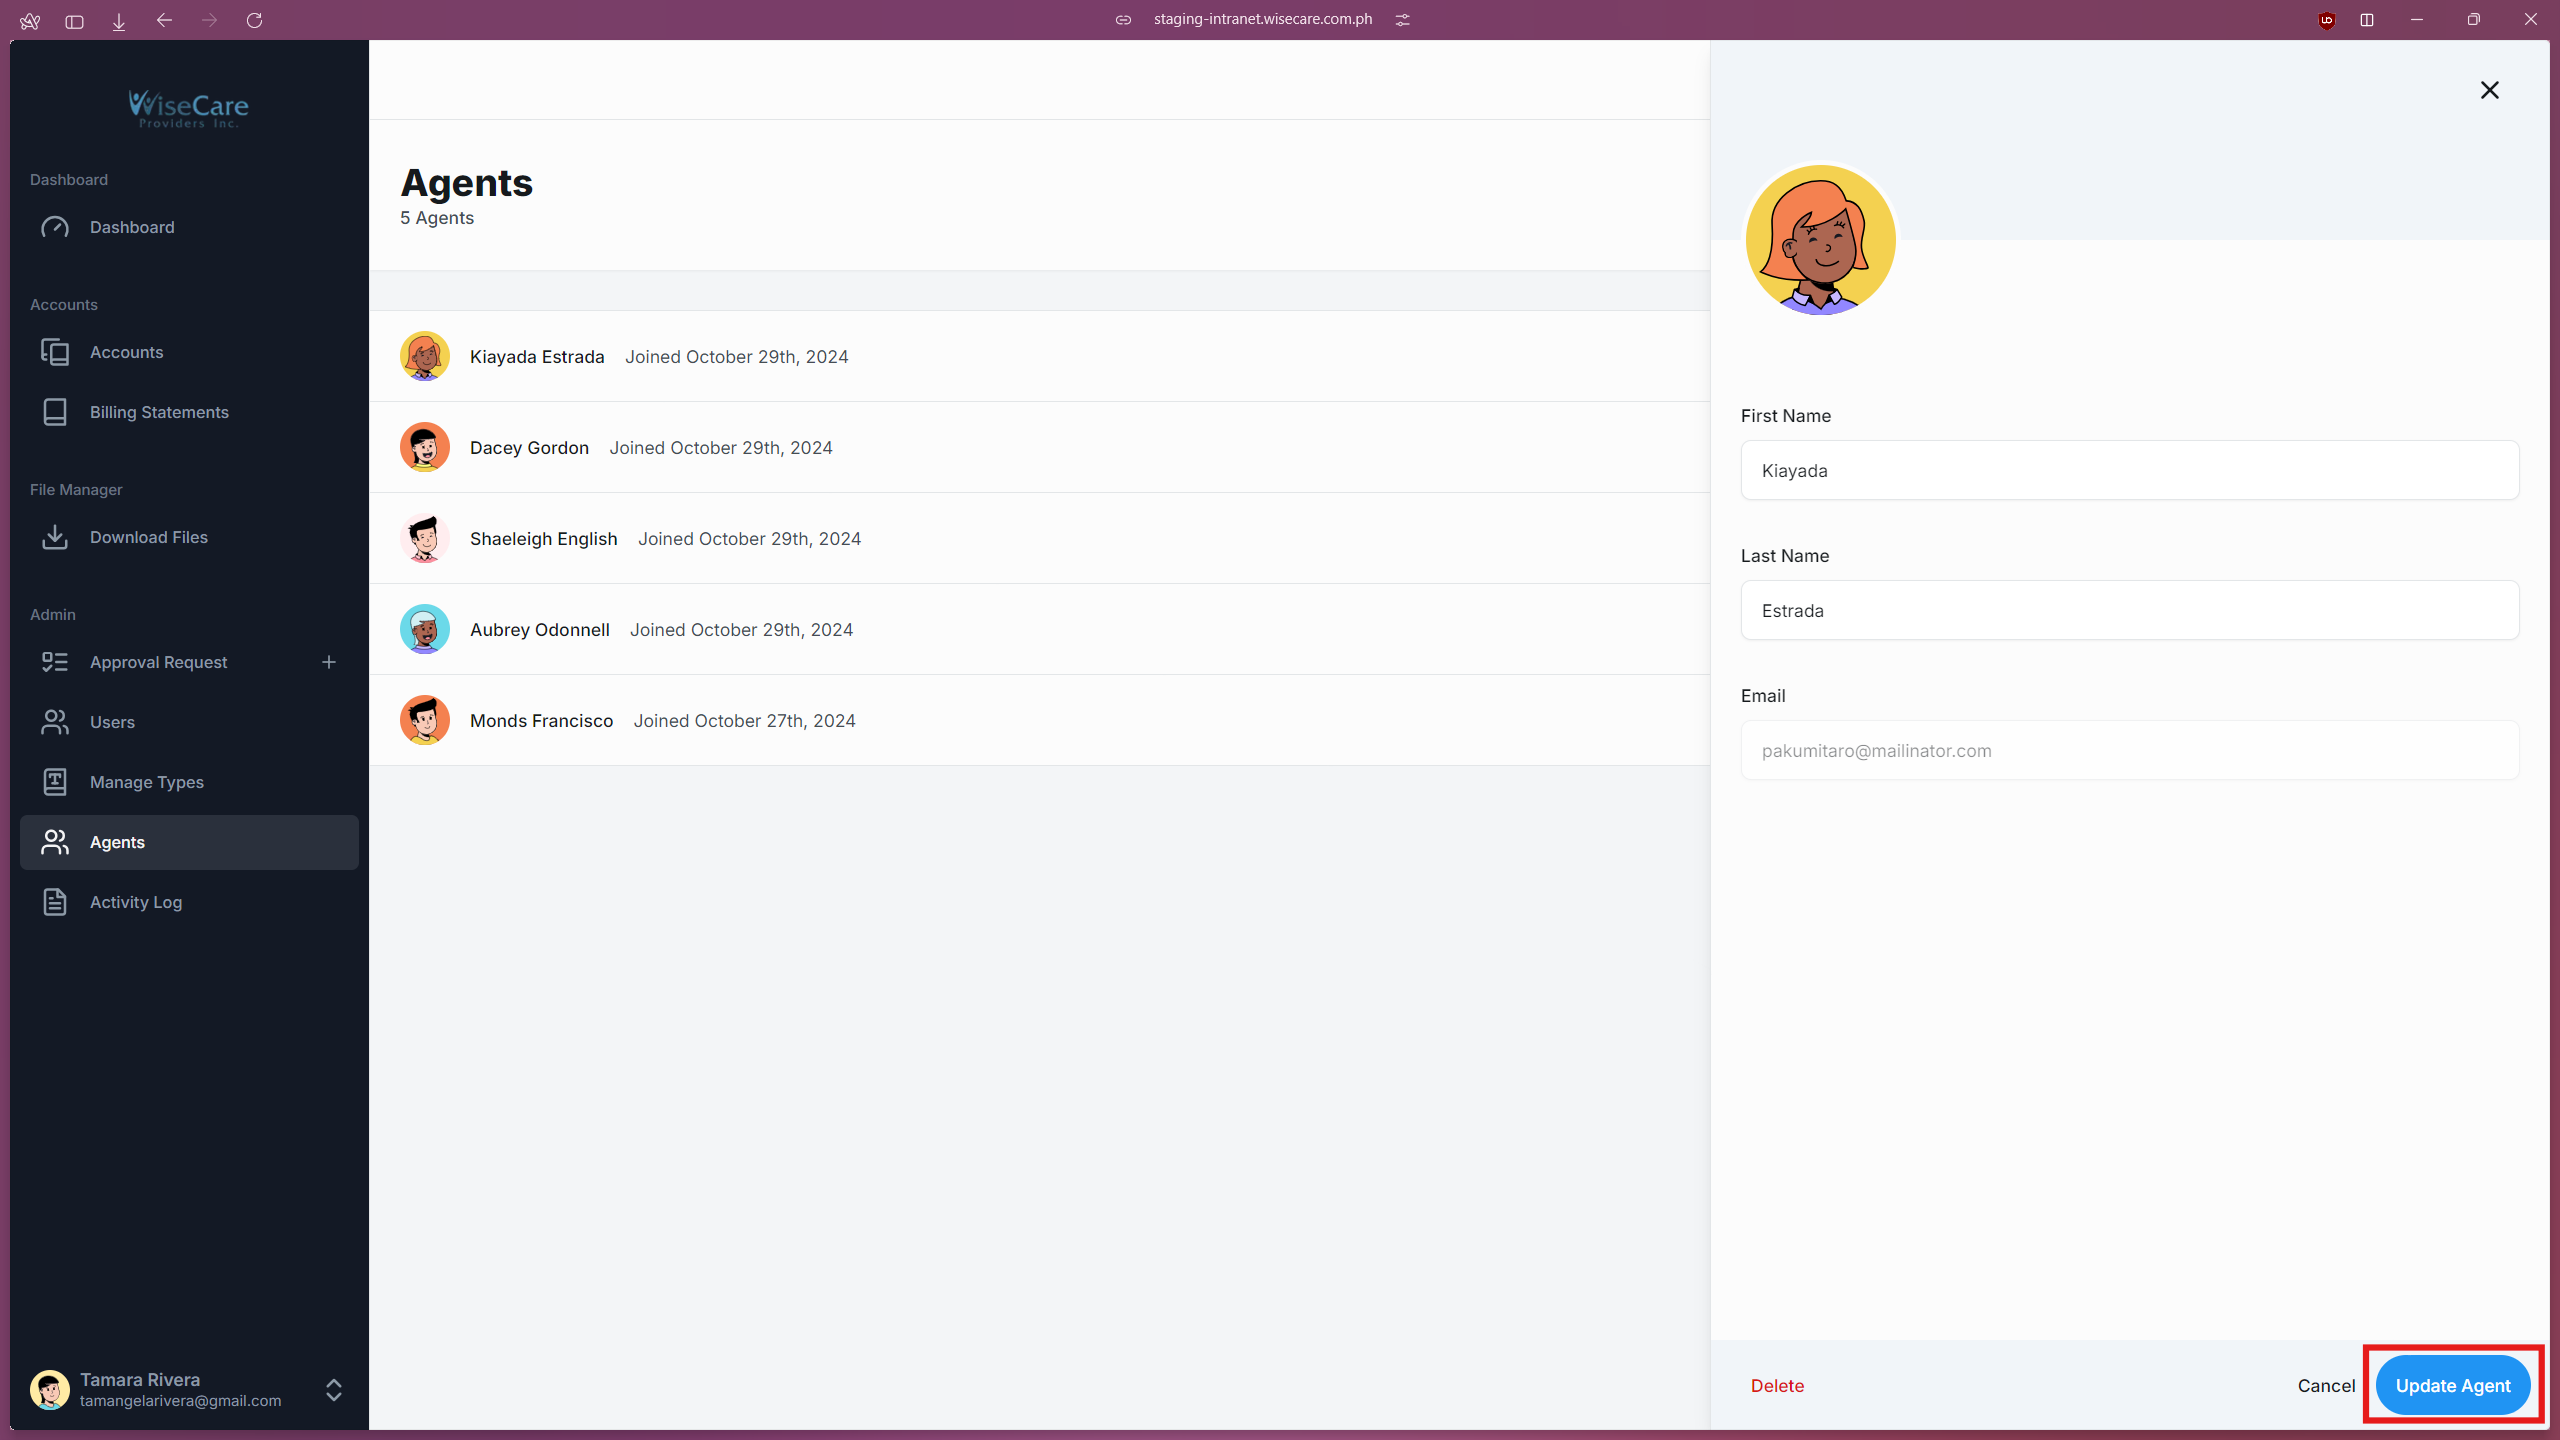Click the plus icon next to Approval Request
This screenshot has height=1440, width=2560.
click(330, 661)
